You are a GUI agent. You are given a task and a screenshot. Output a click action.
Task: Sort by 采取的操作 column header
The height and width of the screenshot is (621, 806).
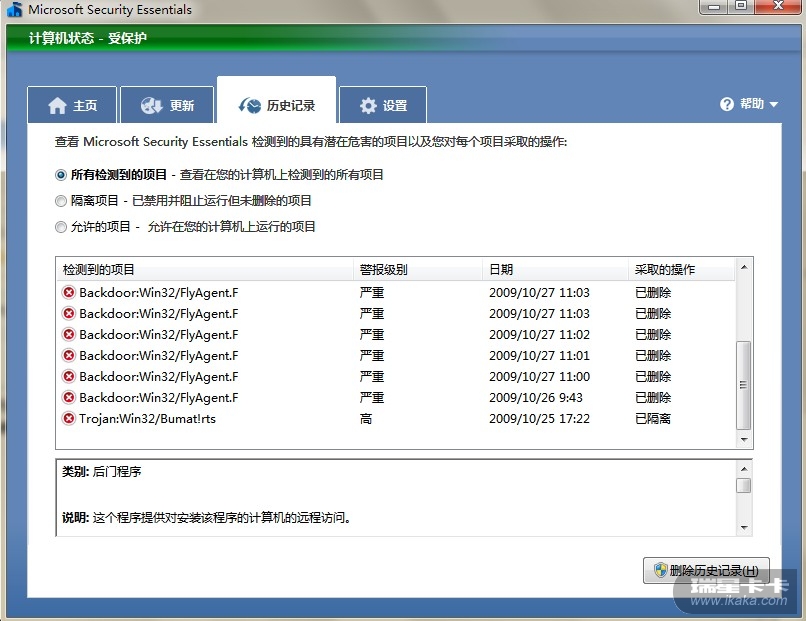[x=682, y=269]
